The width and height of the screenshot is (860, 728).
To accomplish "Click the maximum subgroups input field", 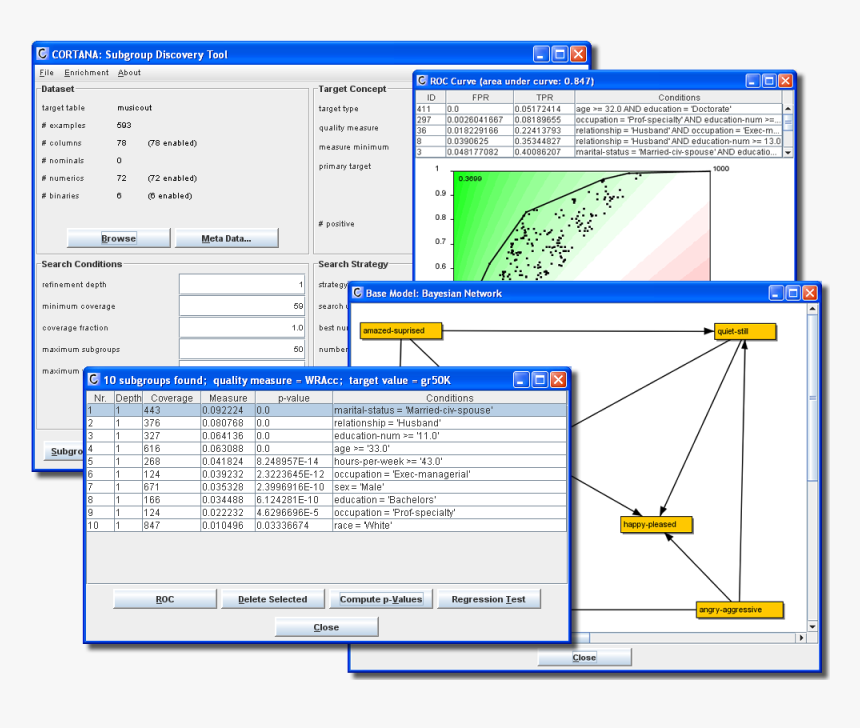I will click(x=242, y=349).
